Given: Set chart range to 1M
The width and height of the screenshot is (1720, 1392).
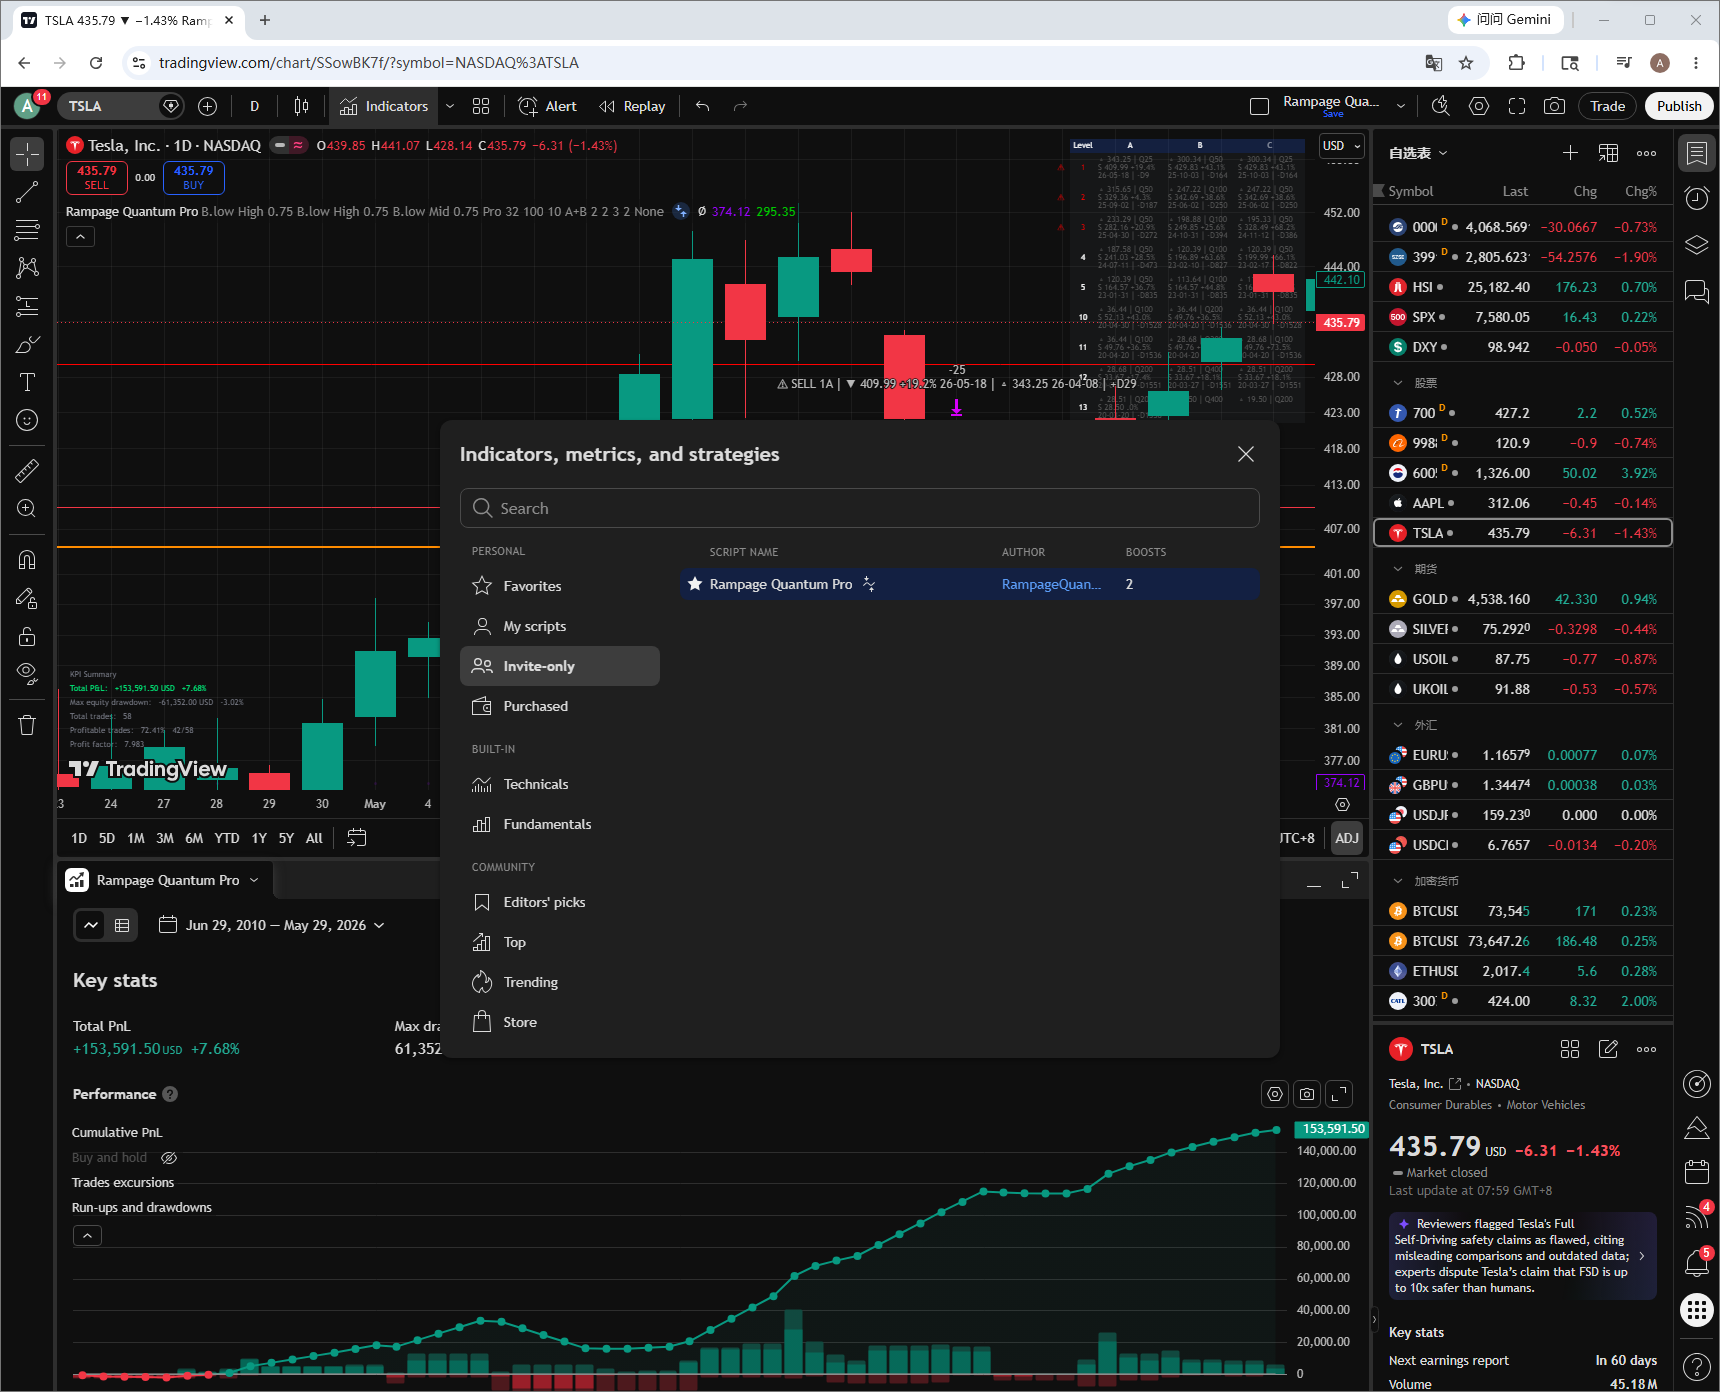Looking at the screenshot, I should coord(136,838).
